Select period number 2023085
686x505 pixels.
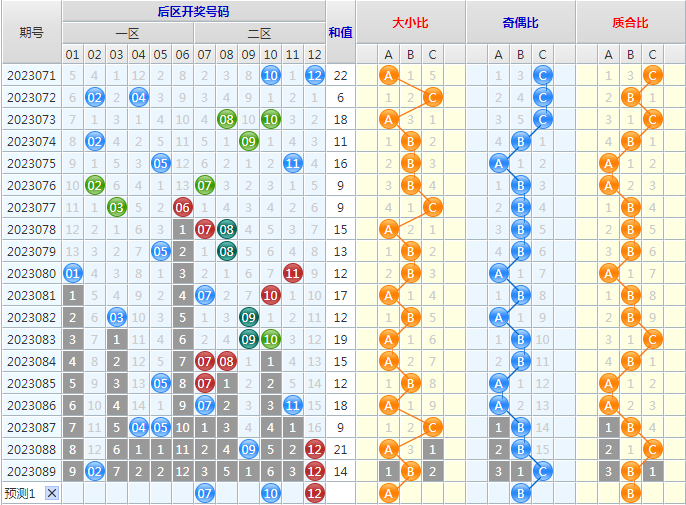(32, 383)
